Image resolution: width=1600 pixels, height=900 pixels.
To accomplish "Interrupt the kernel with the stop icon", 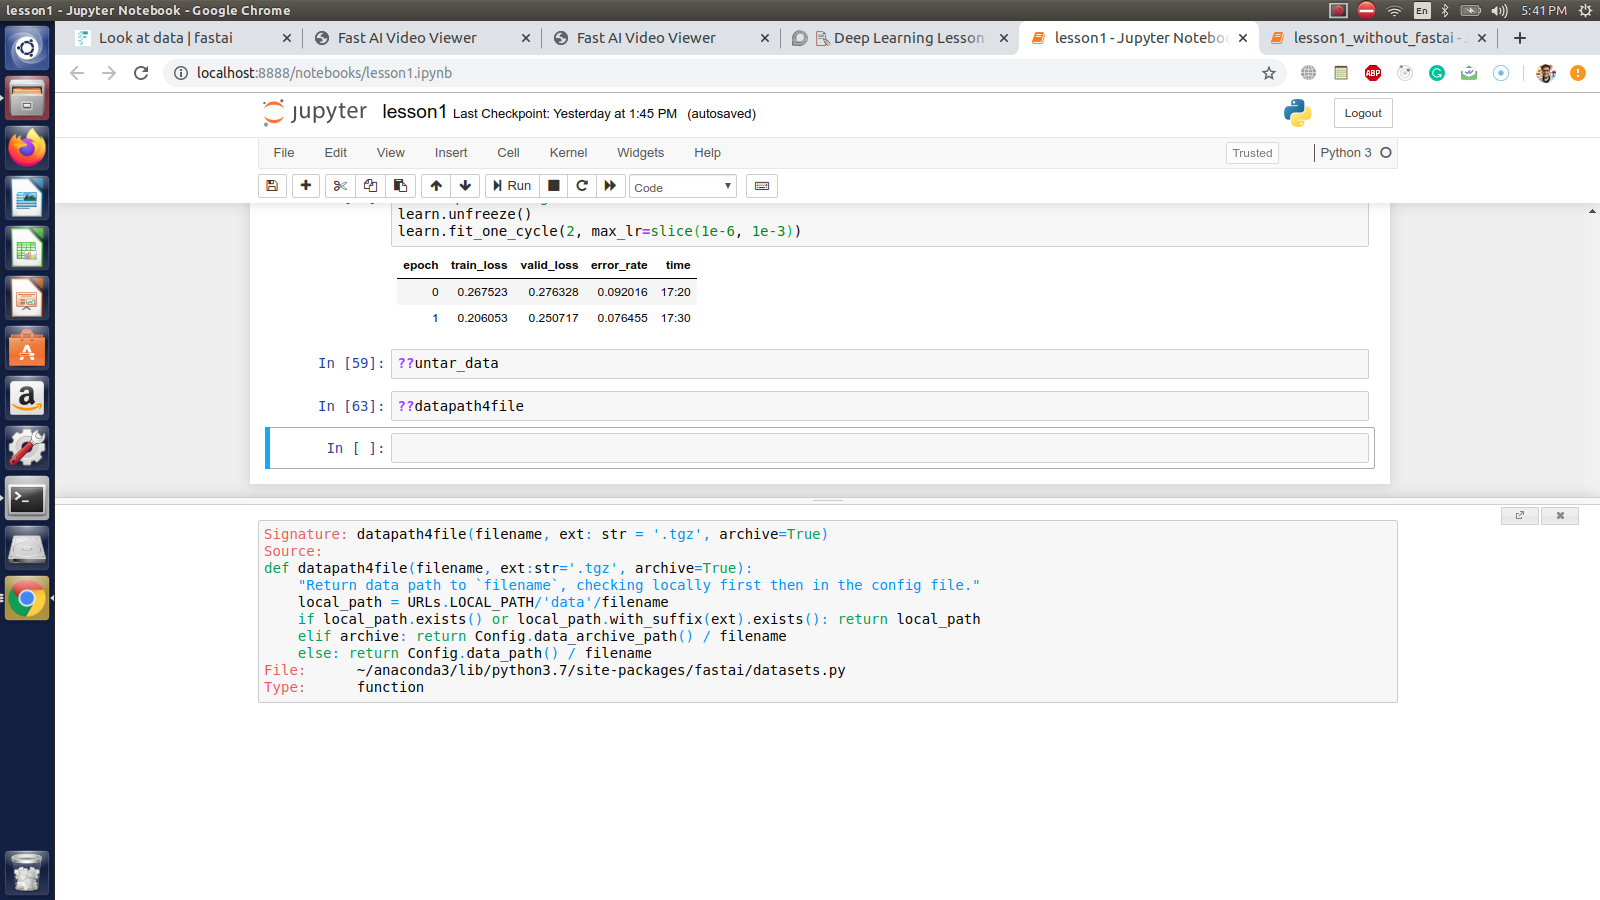I will coord(552,186).
